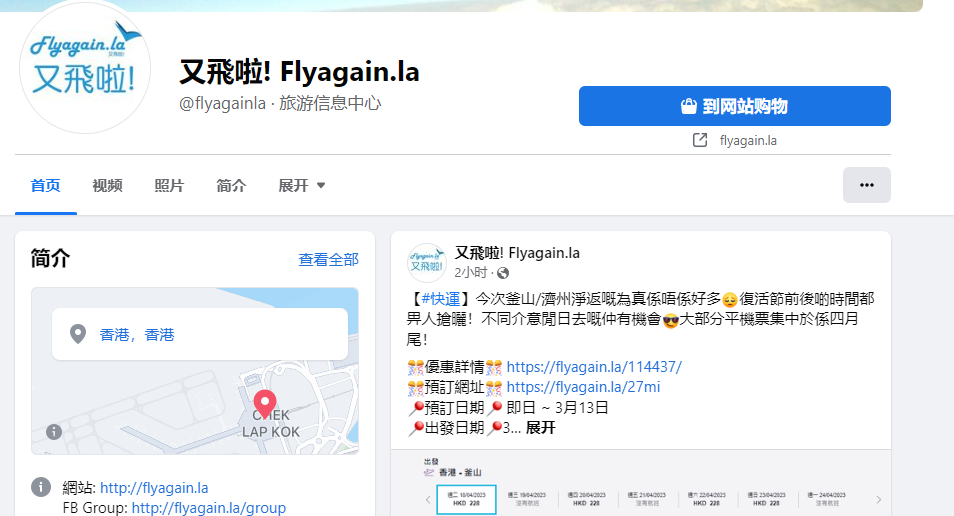Click the @flyagainla page handle text
This screenshot has height=516, width=954.
pos(222,103)
